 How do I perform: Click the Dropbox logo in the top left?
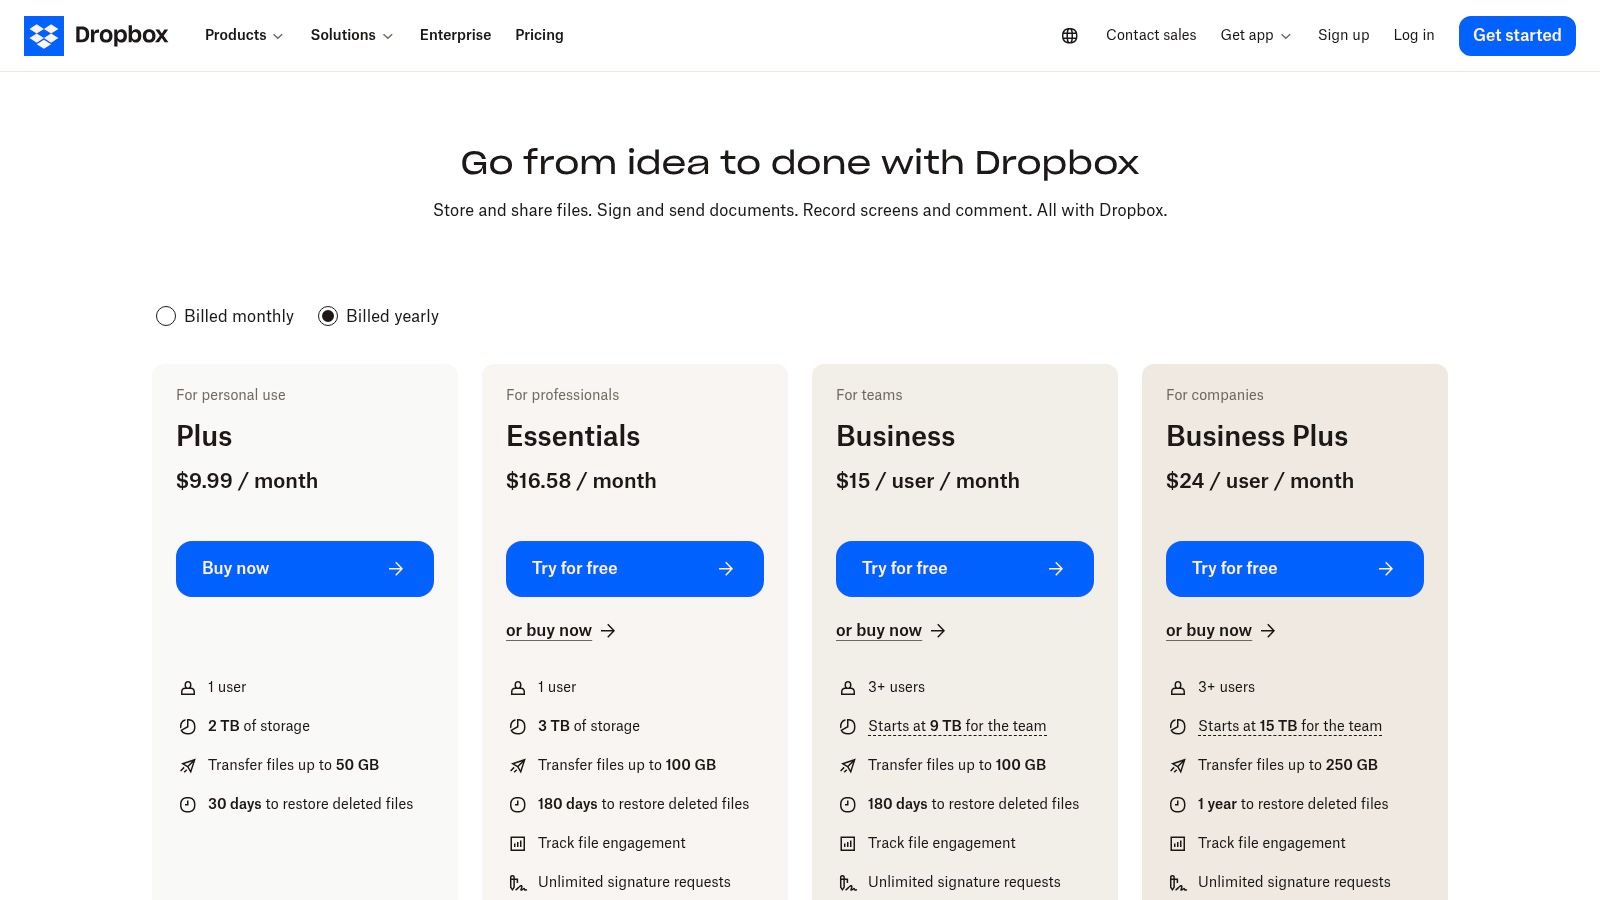pyautogui.click(x=96, y=35)
